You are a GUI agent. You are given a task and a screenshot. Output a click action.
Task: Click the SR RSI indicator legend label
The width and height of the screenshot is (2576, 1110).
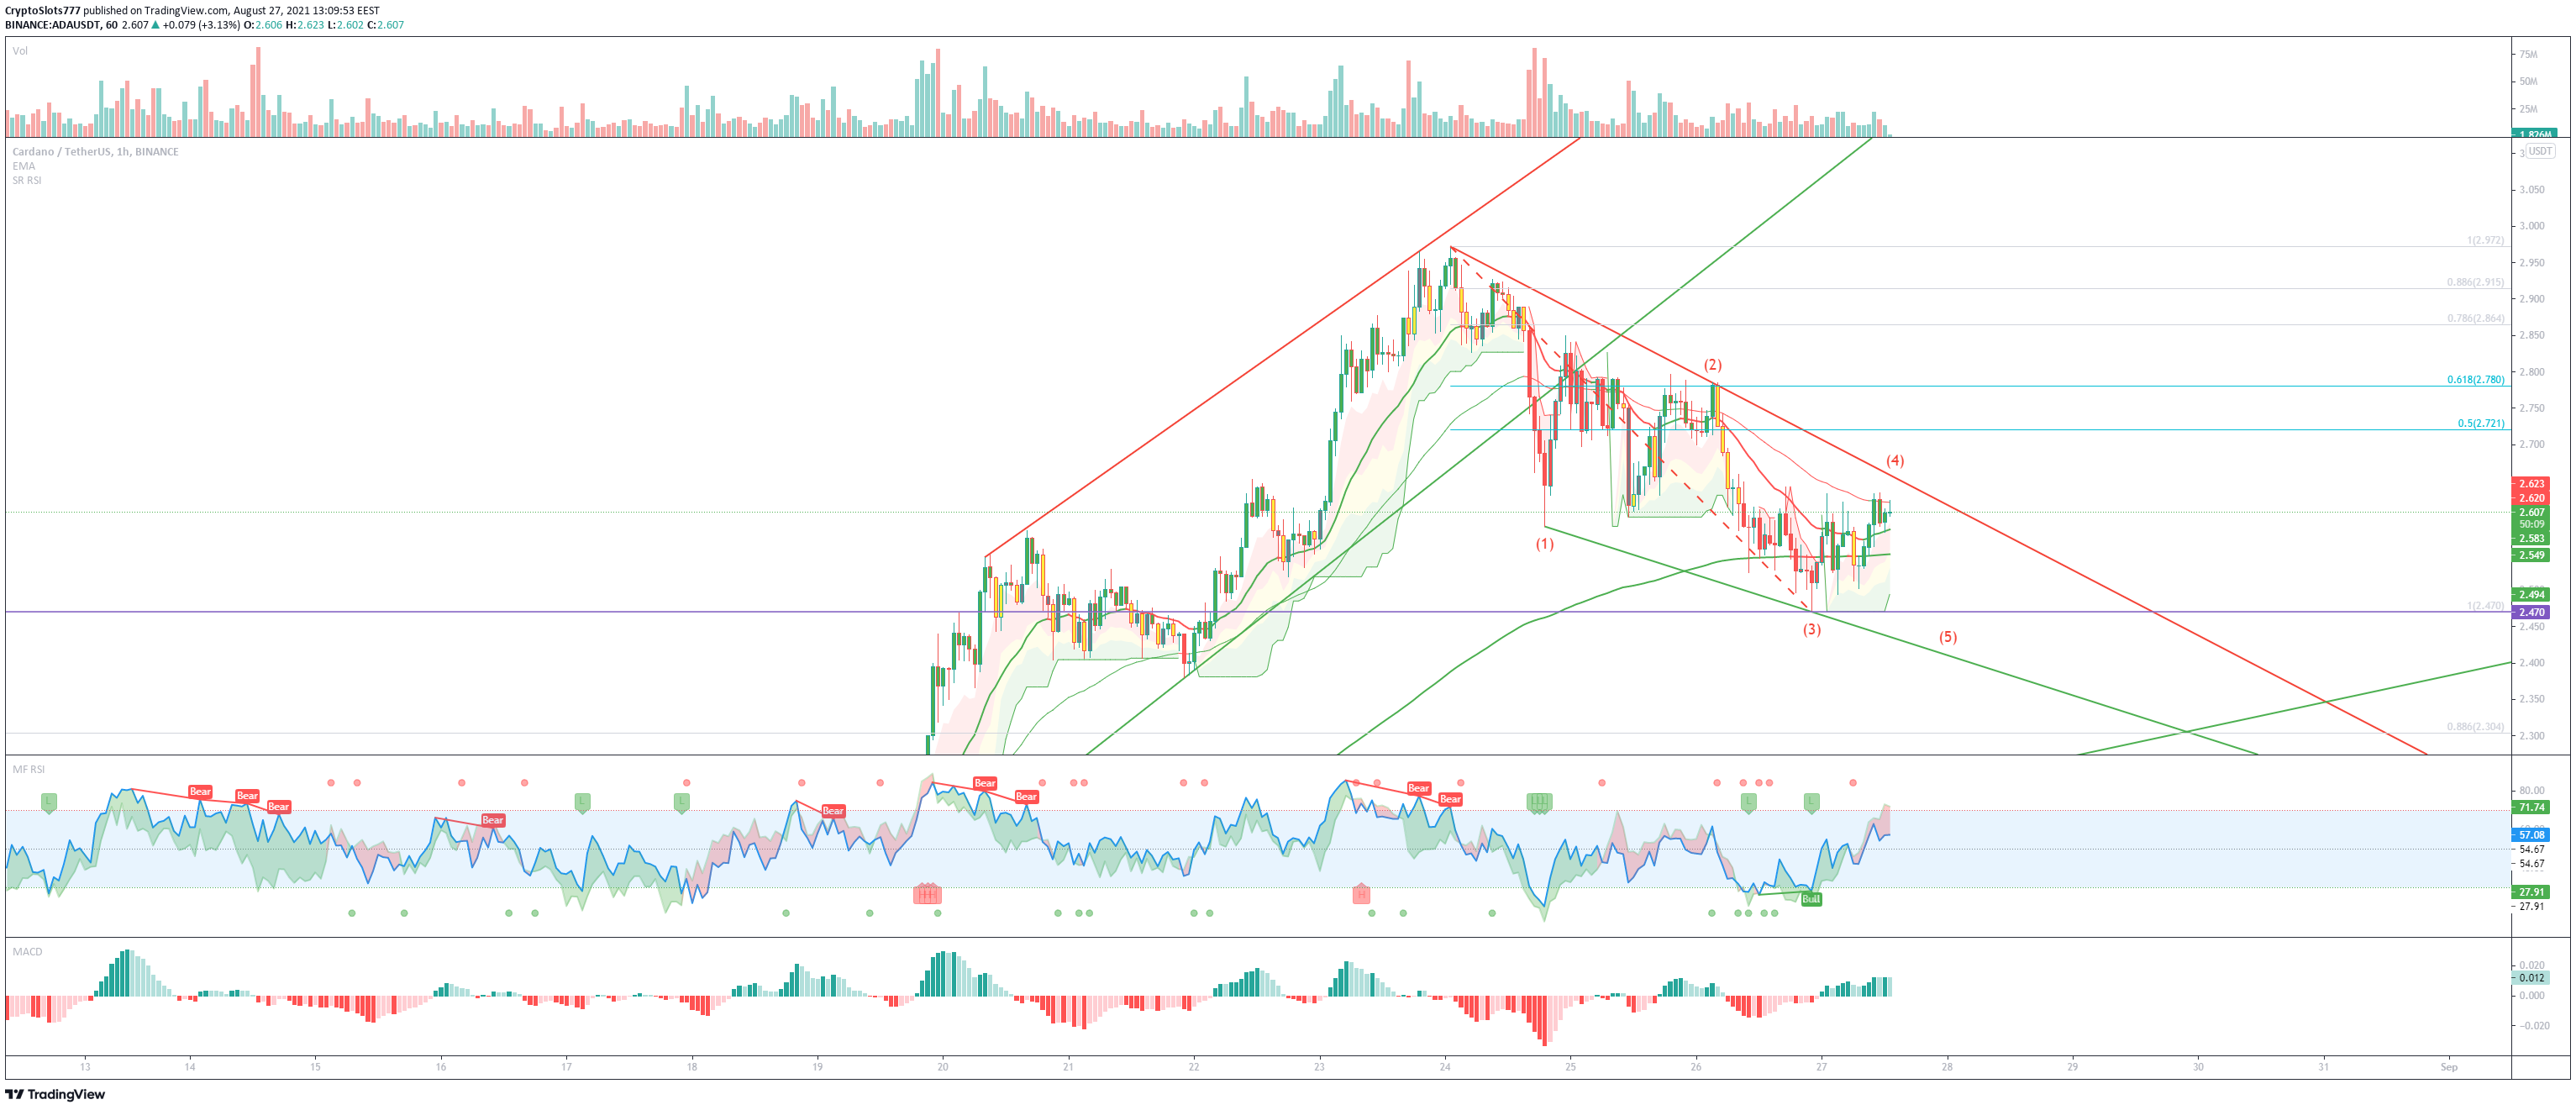pos(27,181)
